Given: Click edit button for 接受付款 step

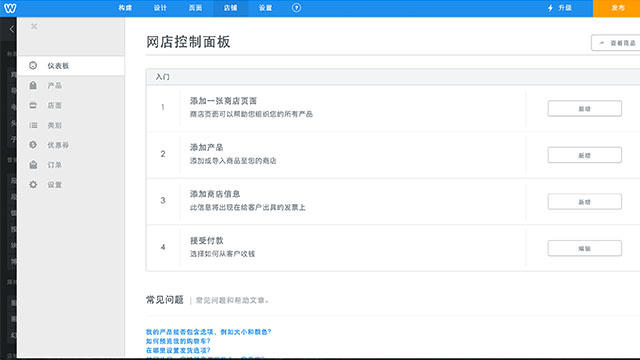Looking at the screenshot, I should (x=584, y=248).
